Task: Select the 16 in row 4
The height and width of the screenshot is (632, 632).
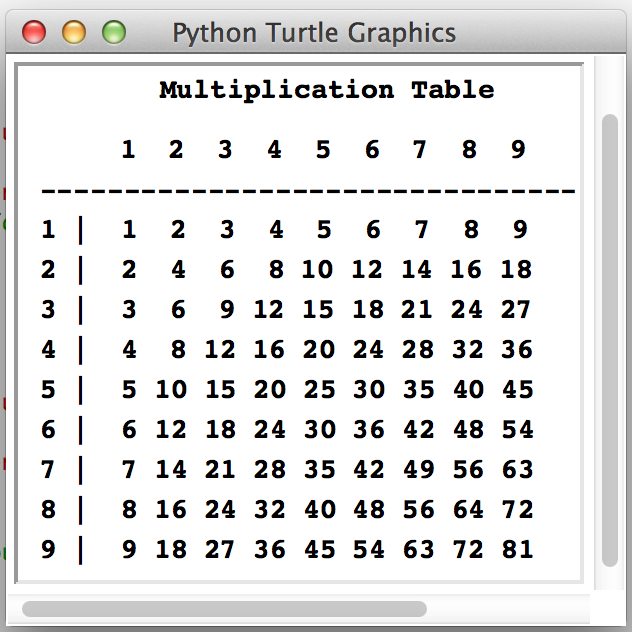Action: pos(270,349)
